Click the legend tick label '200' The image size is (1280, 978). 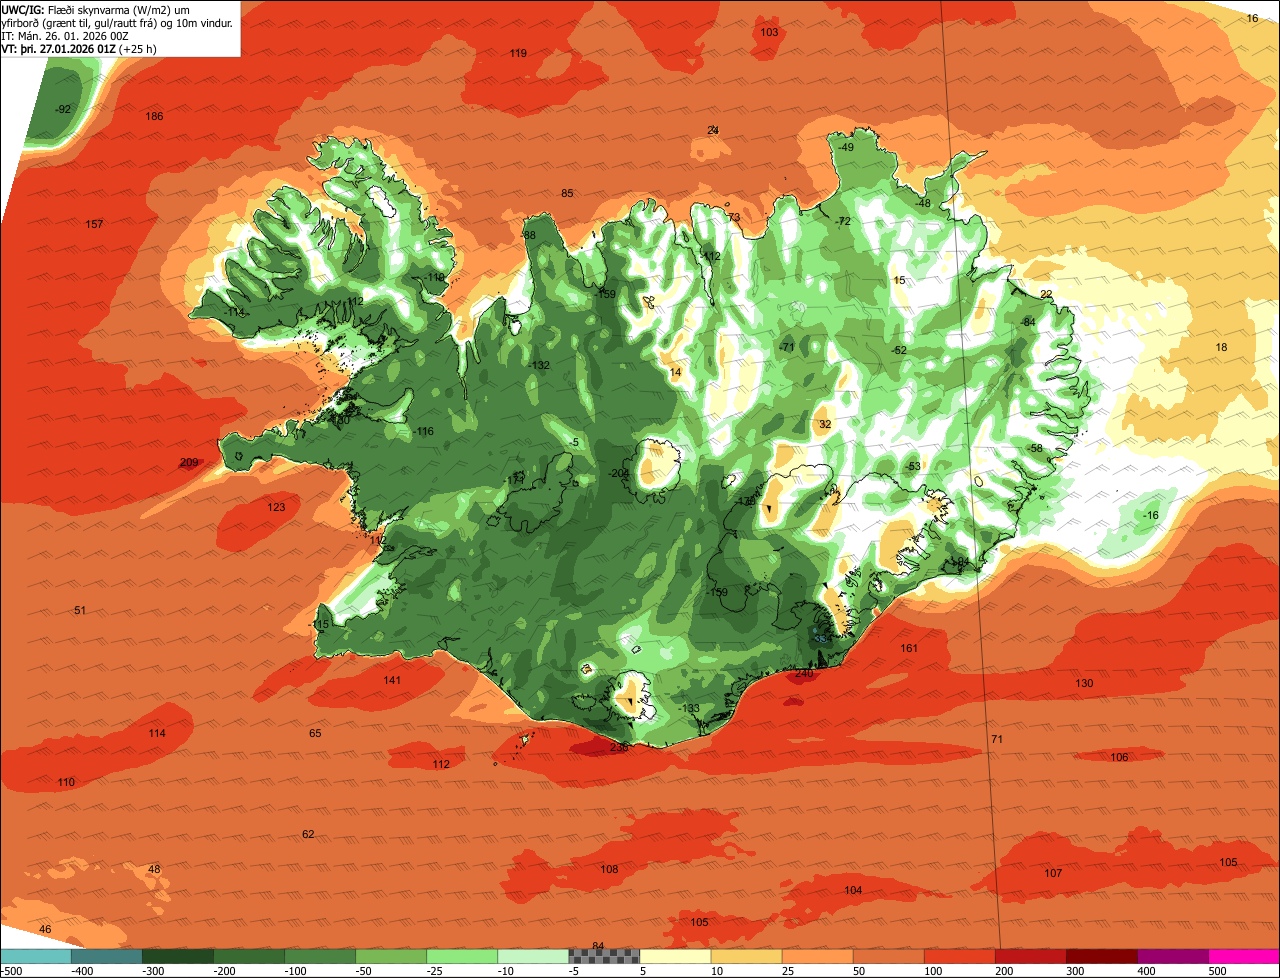1003,971
